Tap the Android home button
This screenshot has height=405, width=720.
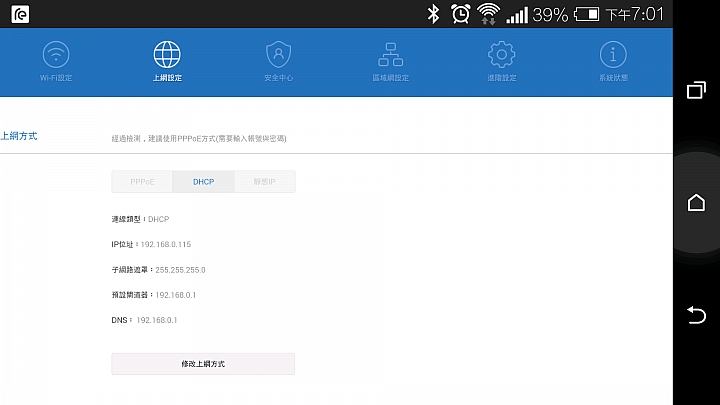[x=696, y=202]
